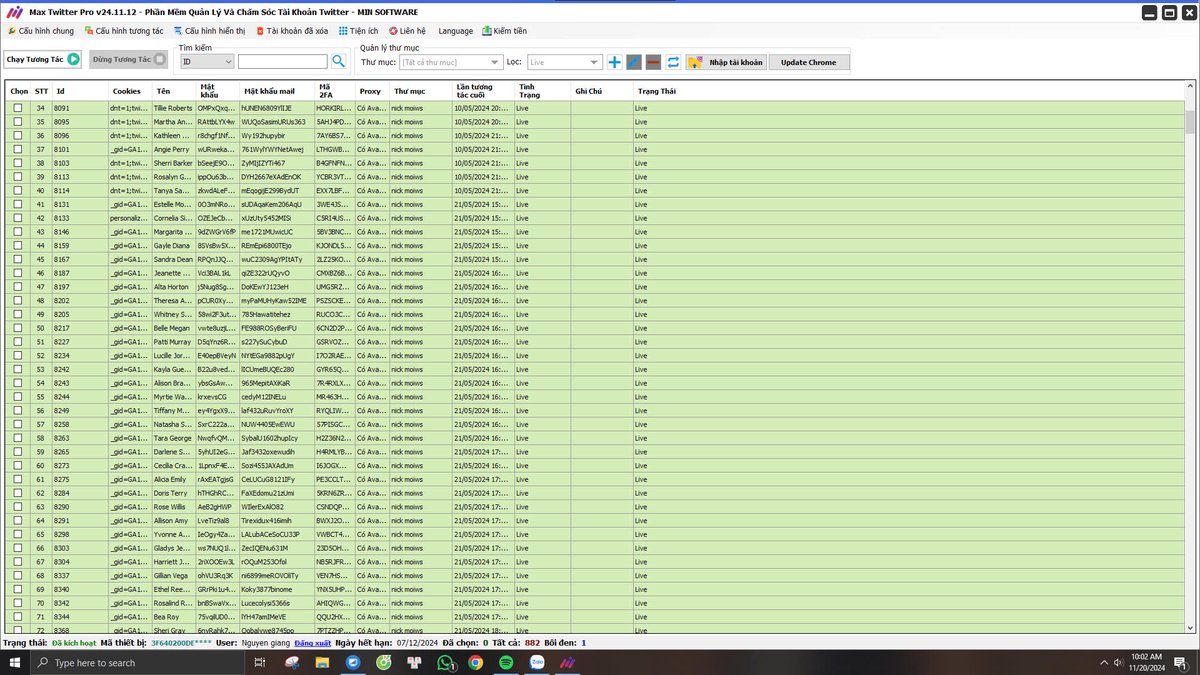Open the Tiện ích menu

(x=359, y=31)
